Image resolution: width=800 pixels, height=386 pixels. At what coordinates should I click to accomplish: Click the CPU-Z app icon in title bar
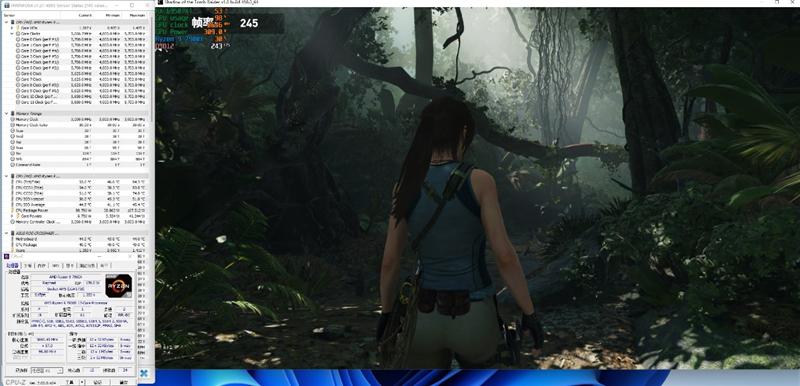point(6,256)
